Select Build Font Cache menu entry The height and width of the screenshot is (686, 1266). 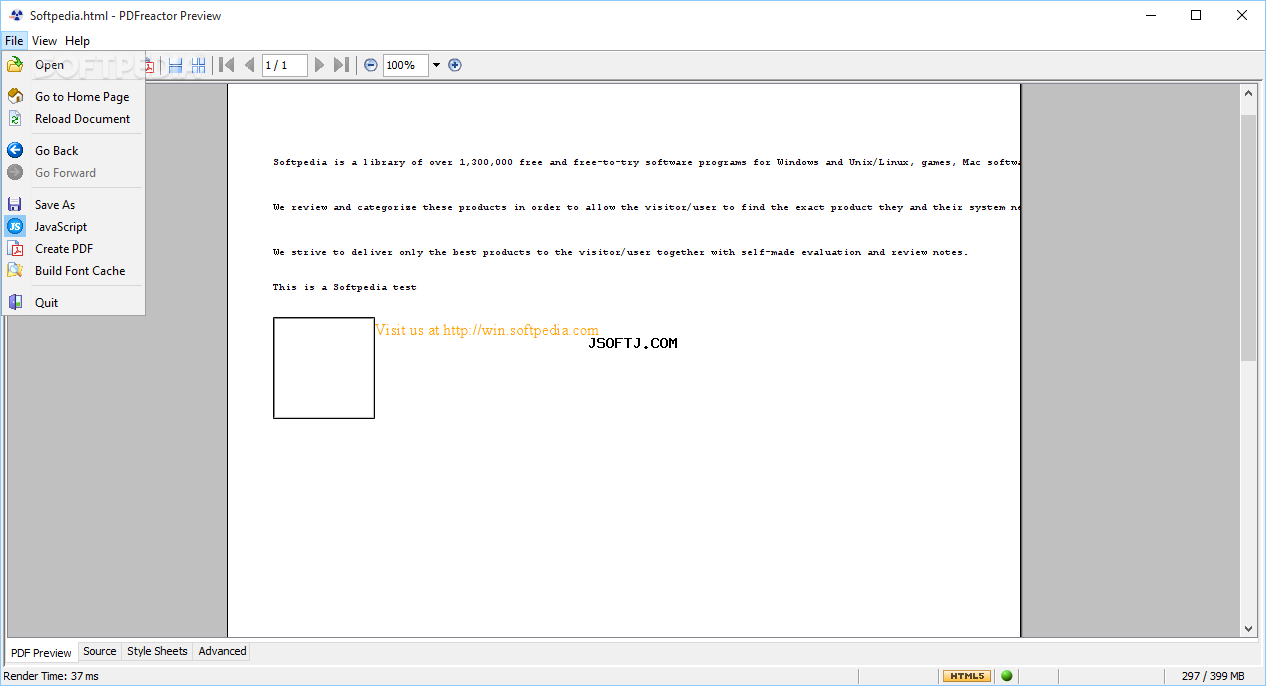tap(74, 271)
